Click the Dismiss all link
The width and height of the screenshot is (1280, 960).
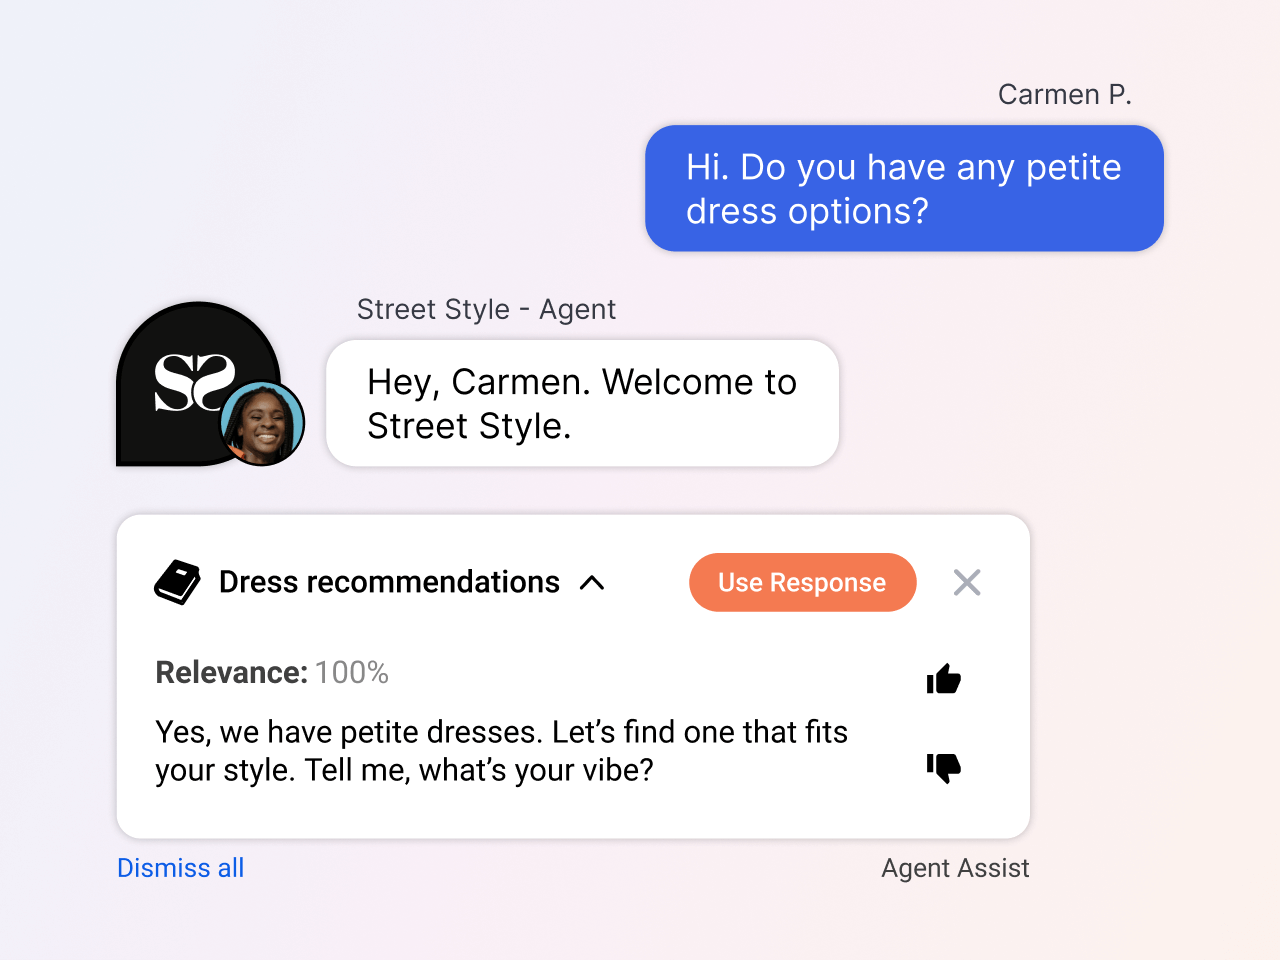pos(181,868)
